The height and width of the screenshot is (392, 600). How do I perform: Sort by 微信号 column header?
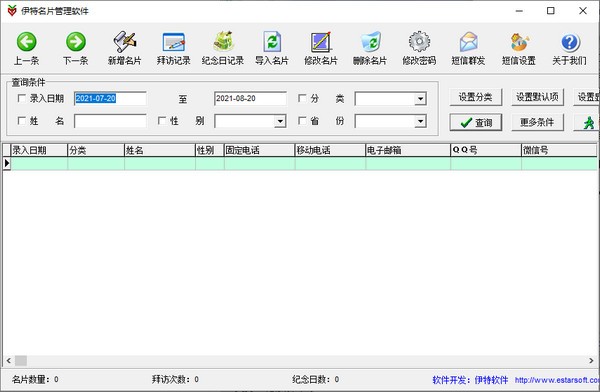pos(559,150)
